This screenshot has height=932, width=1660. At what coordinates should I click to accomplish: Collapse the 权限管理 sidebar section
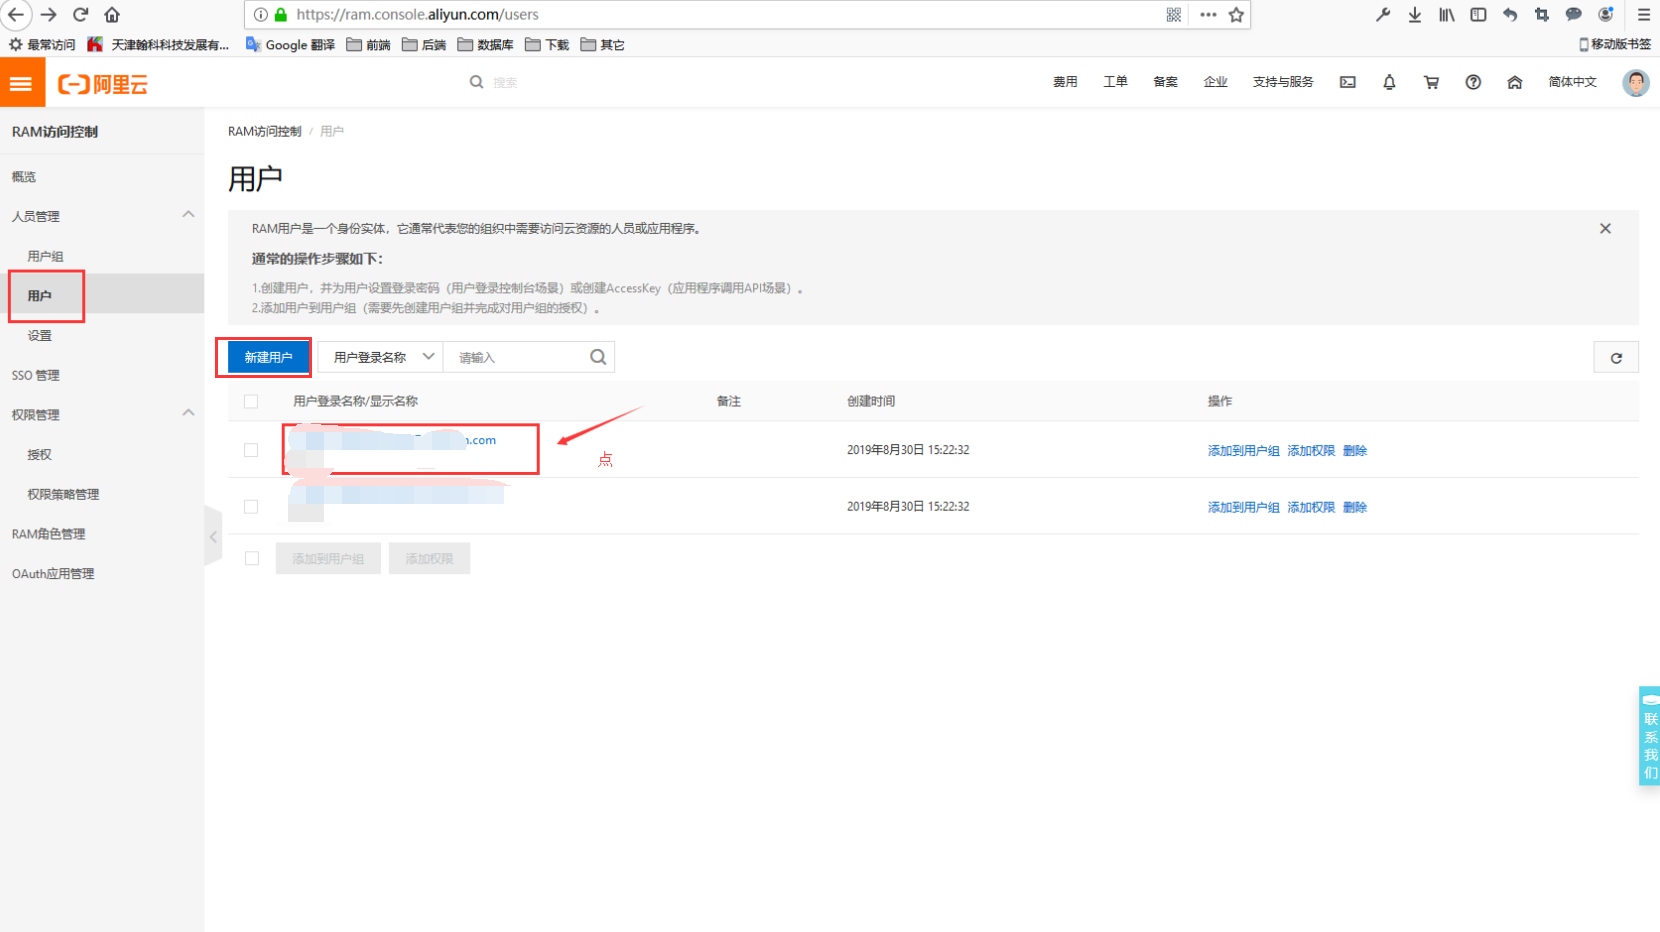point(188,413)
